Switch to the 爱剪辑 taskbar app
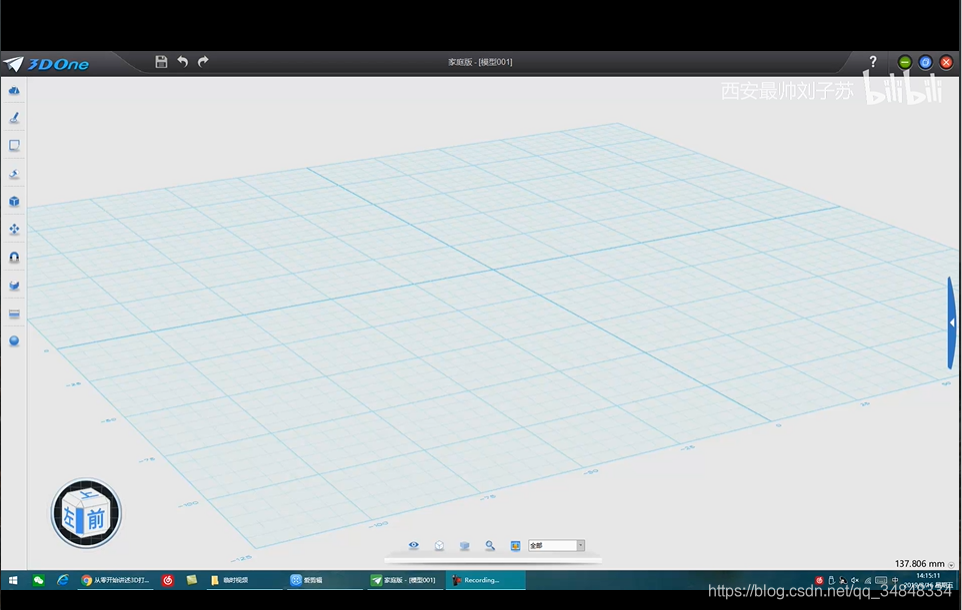 point(323,580)
